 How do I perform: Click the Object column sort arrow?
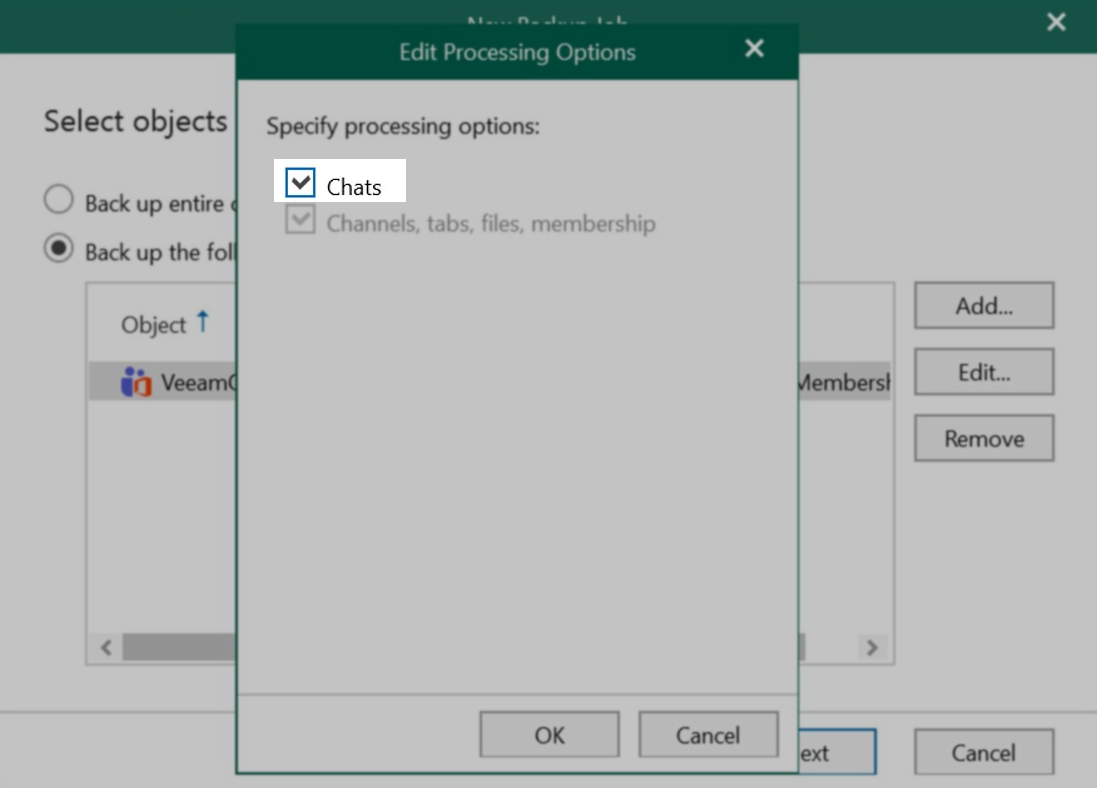[x=203, y=322]
